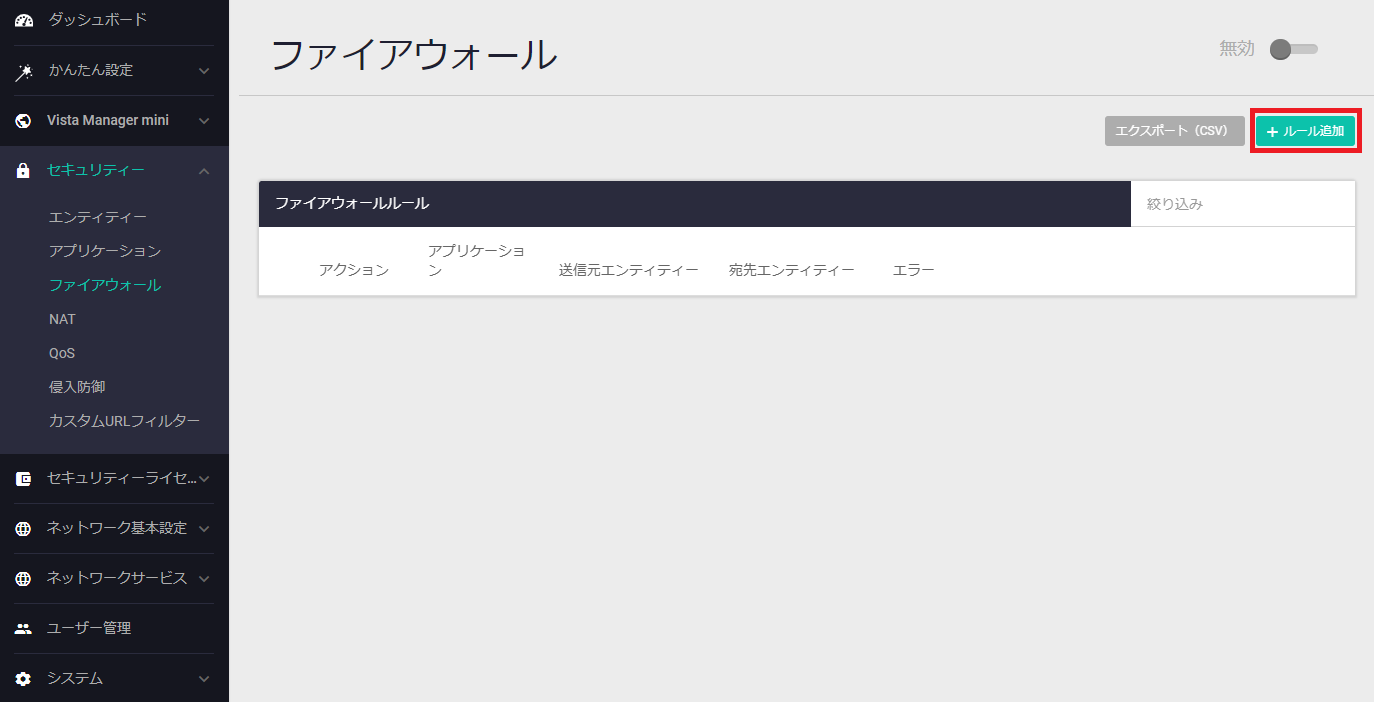1374x702 pixels.
Task: Click the ルール追加 button
Action: click(1306, 131)
